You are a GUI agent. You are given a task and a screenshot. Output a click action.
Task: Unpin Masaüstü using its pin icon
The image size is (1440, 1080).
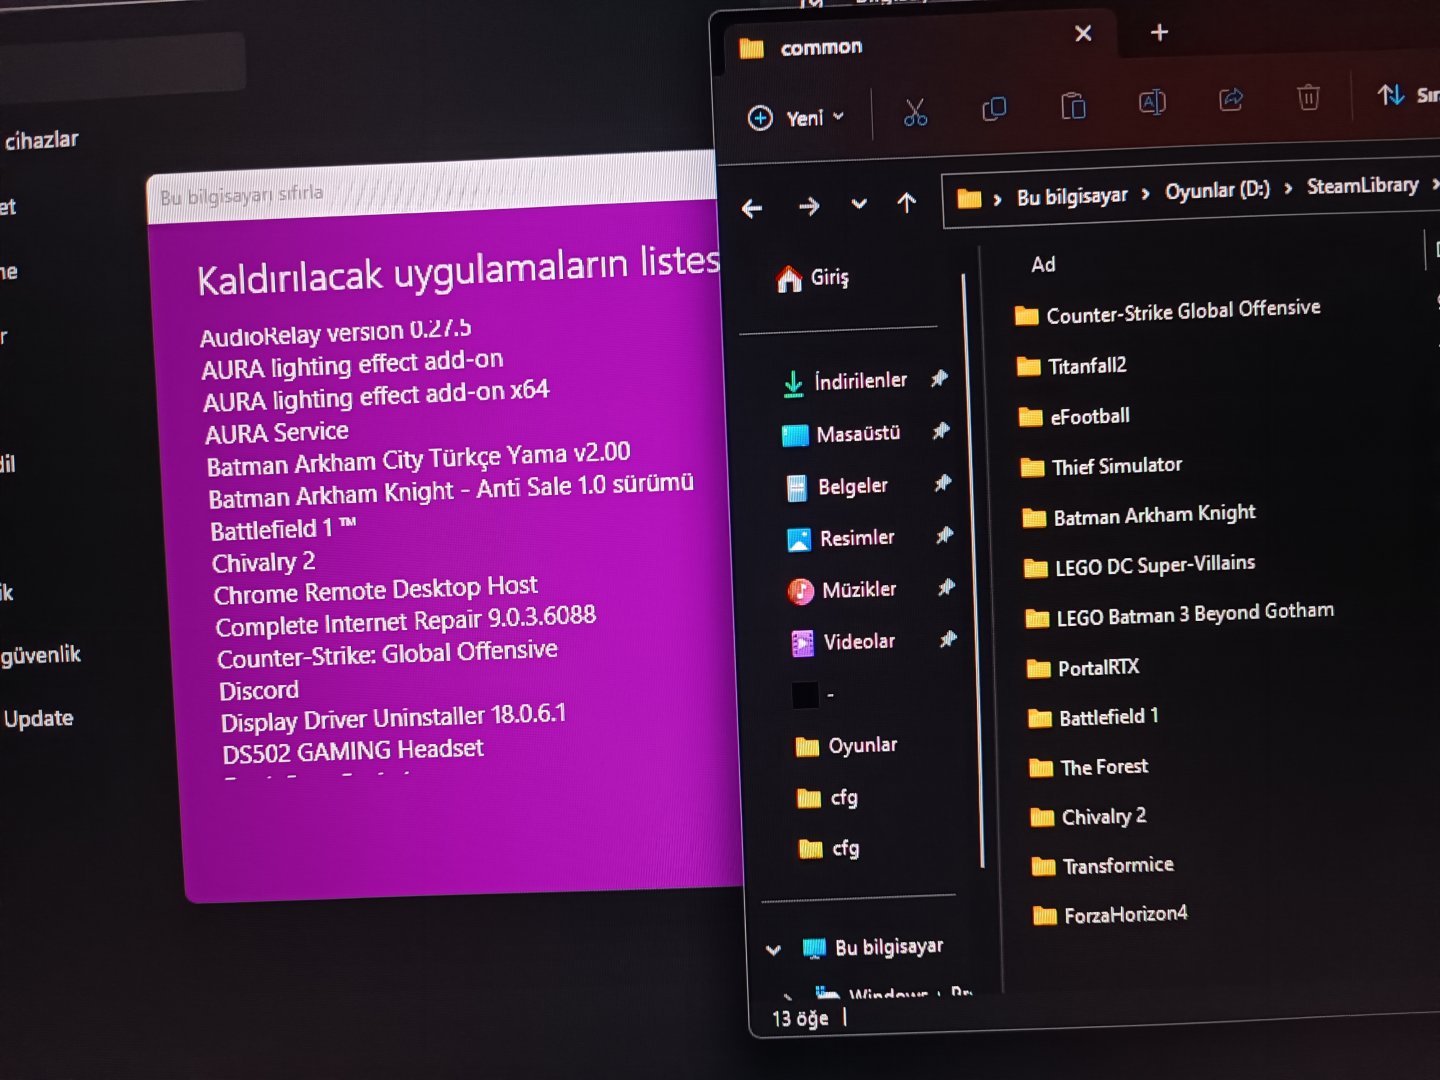click(941, 431)
